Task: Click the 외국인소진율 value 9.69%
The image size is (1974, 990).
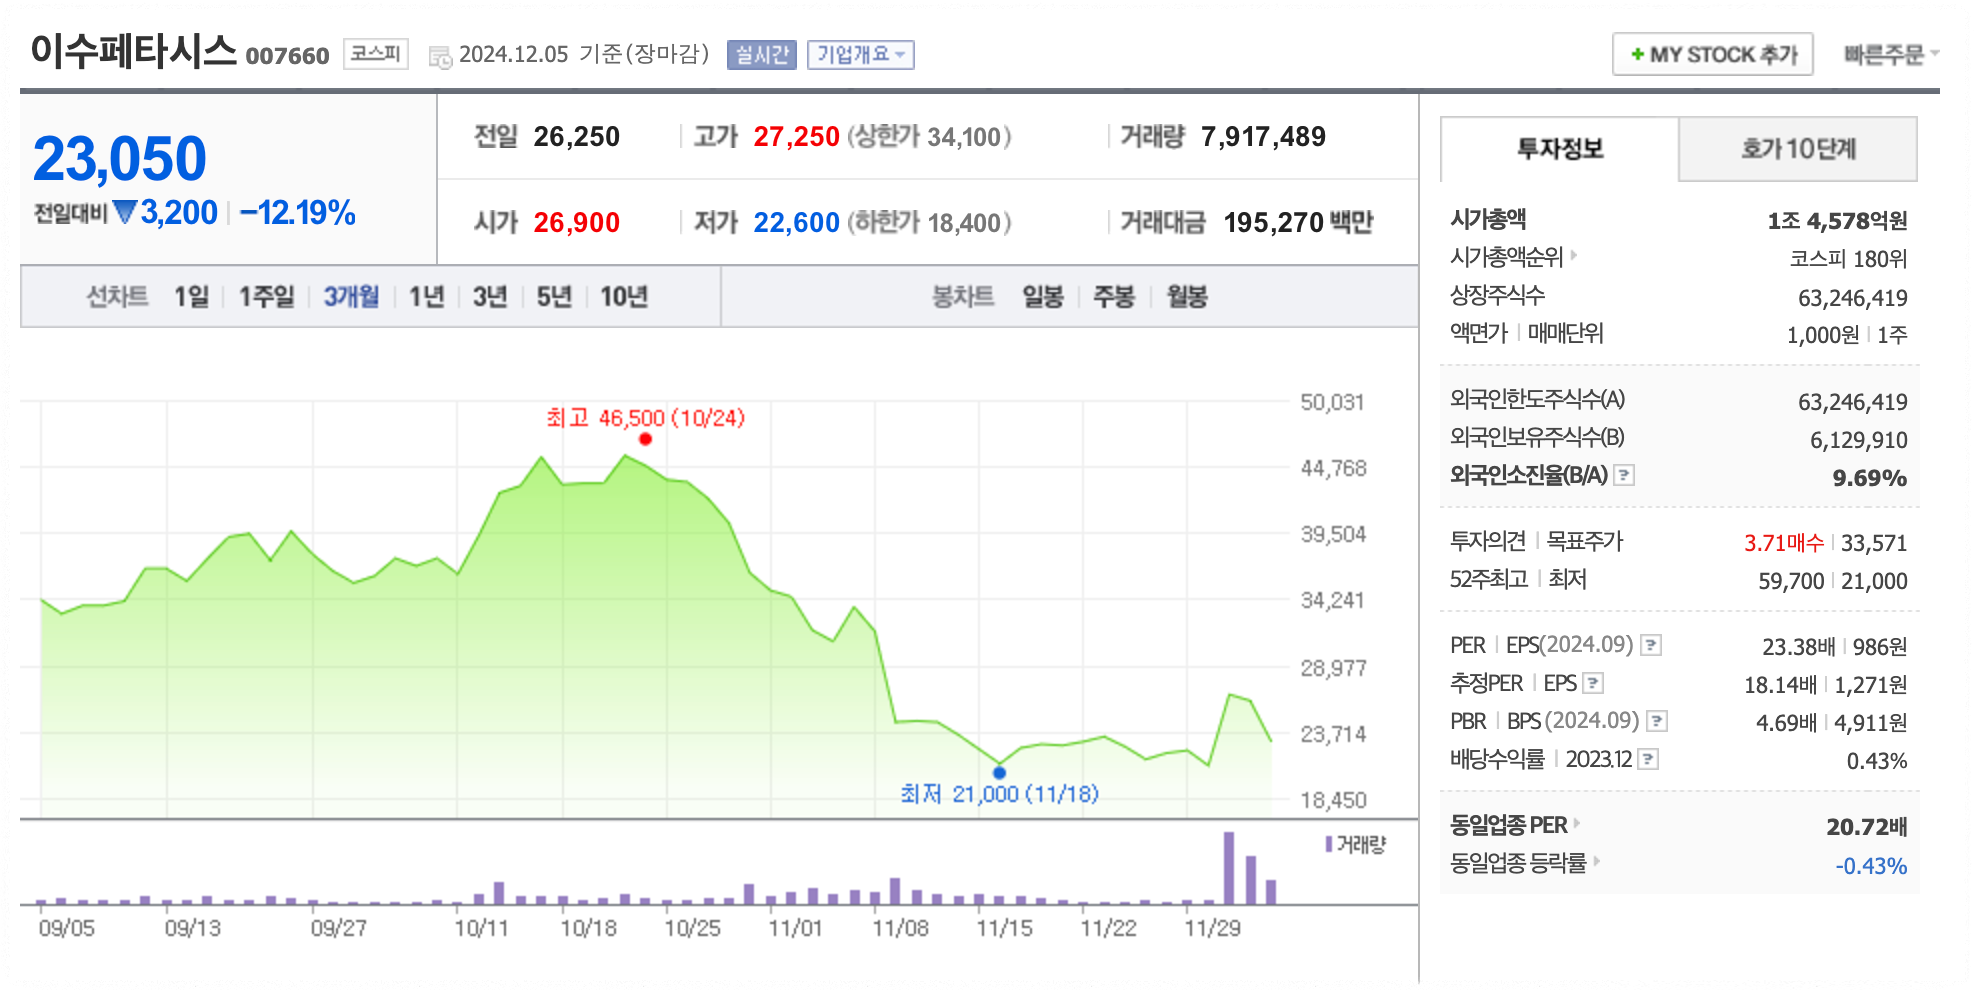Action: tap(1870, 478)
